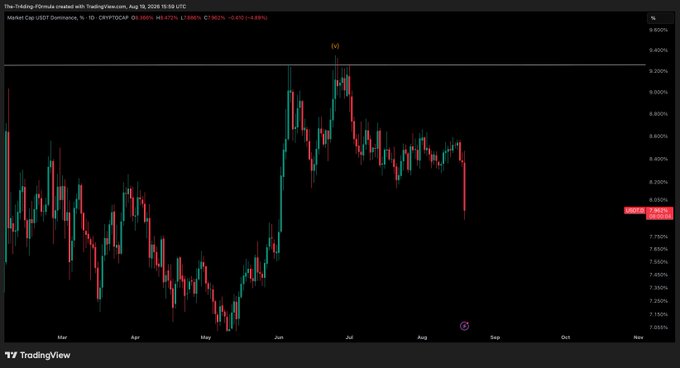Click the 8.600% price scale label

click(x=658, y=136)
